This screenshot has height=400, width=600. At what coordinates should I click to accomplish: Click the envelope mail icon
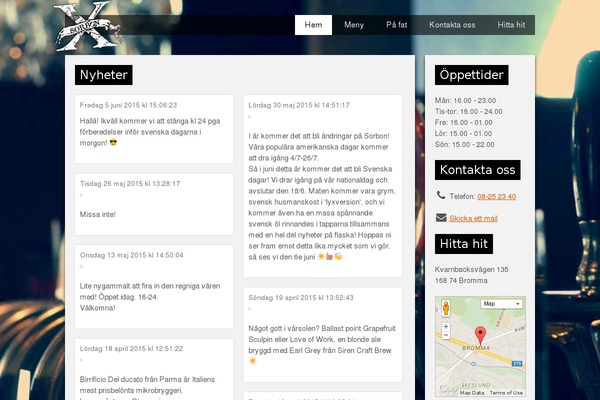pos(441,217)
